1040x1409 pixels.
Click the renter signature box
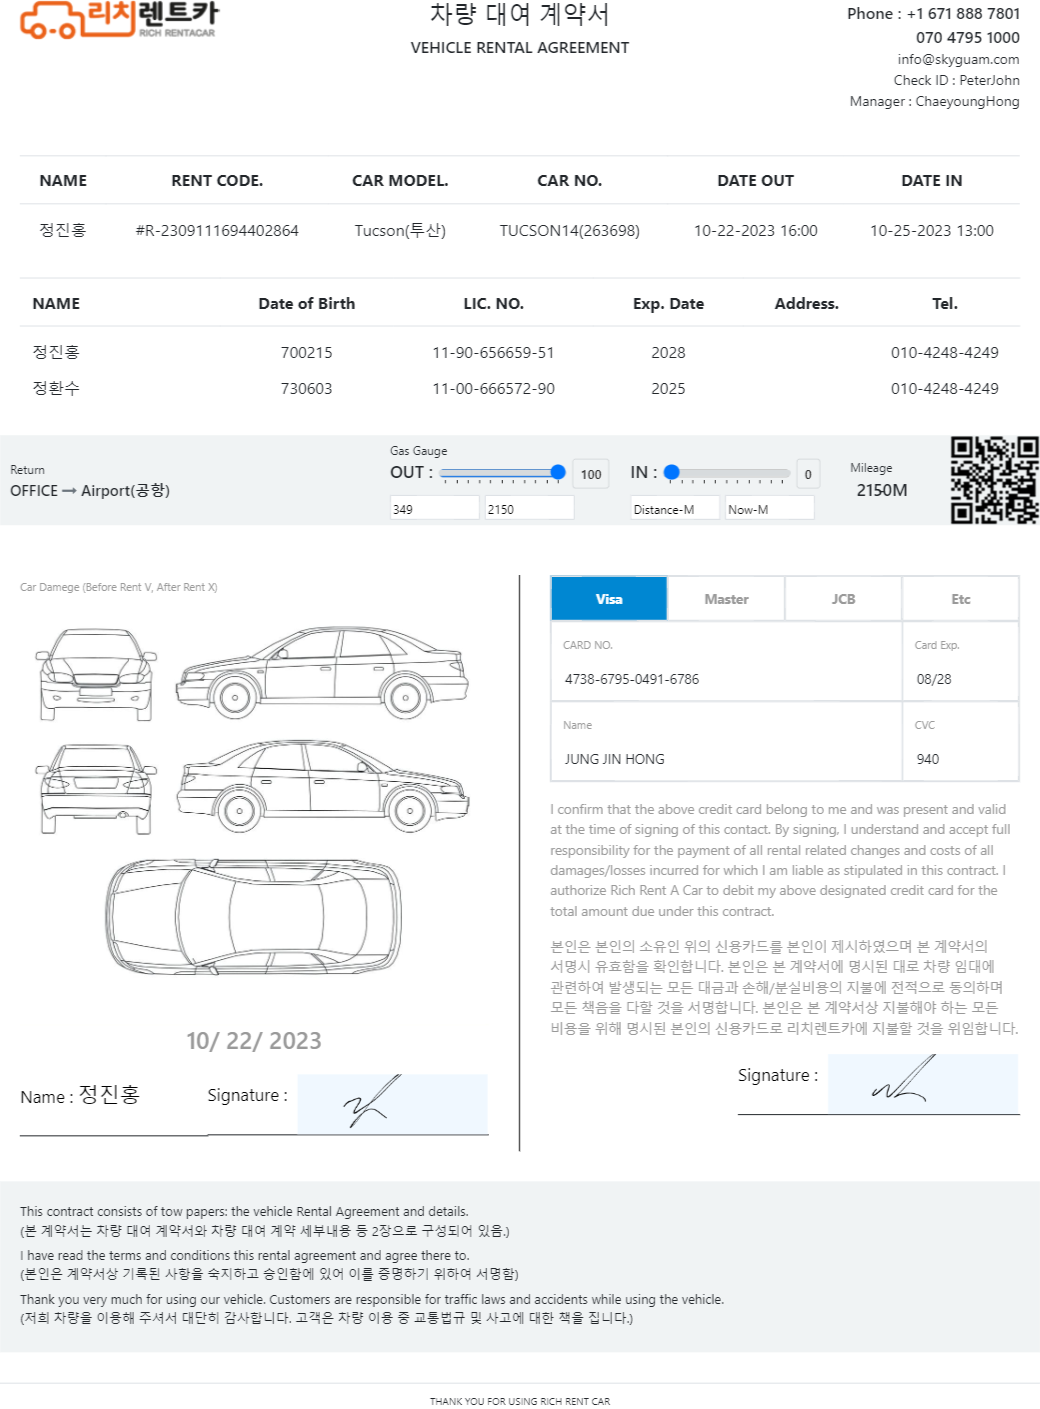tap(392, 1104)
